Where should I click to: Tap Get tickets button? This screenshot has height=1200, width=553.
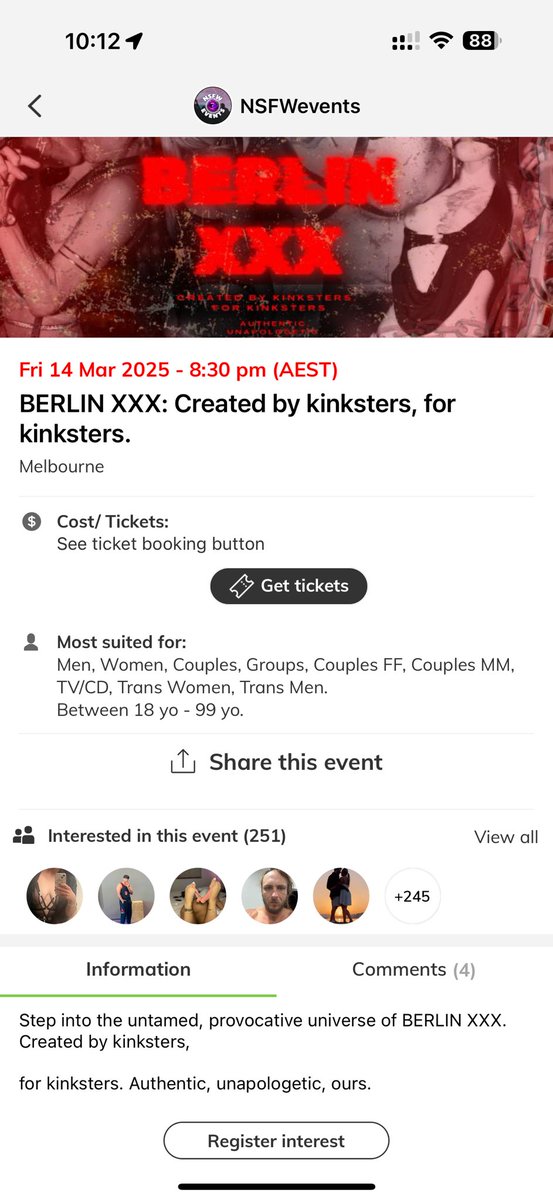click(289, 586)
